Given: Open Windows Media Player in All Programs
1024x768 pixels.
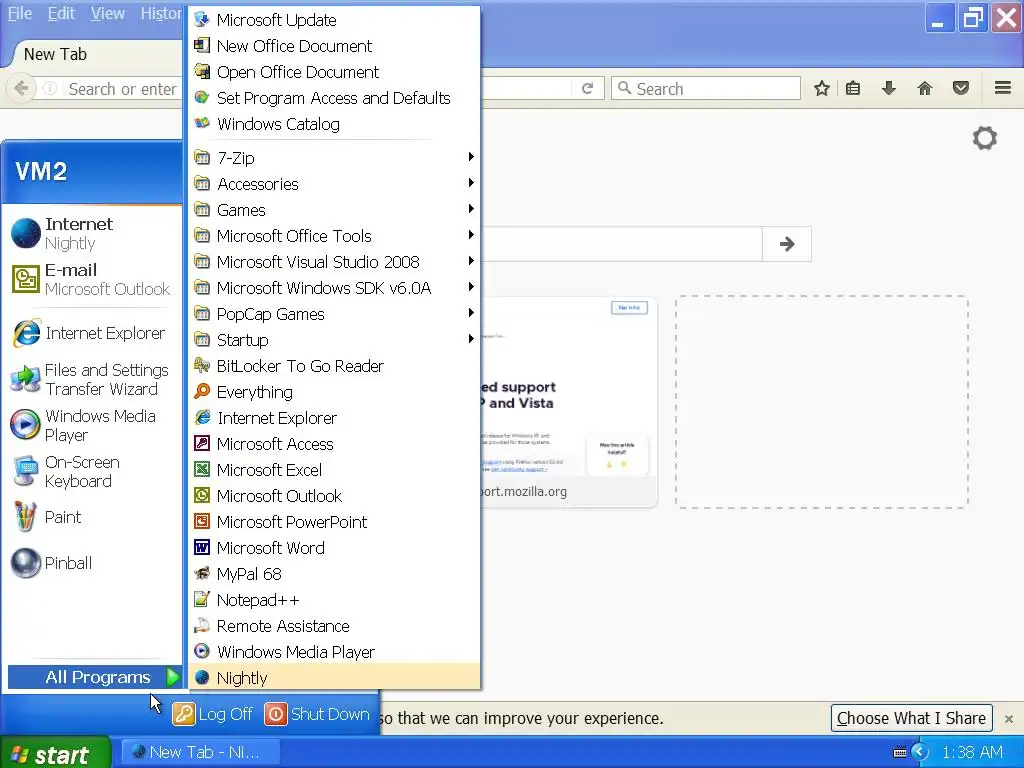Looking at the screenshot, I should [334, 652].
